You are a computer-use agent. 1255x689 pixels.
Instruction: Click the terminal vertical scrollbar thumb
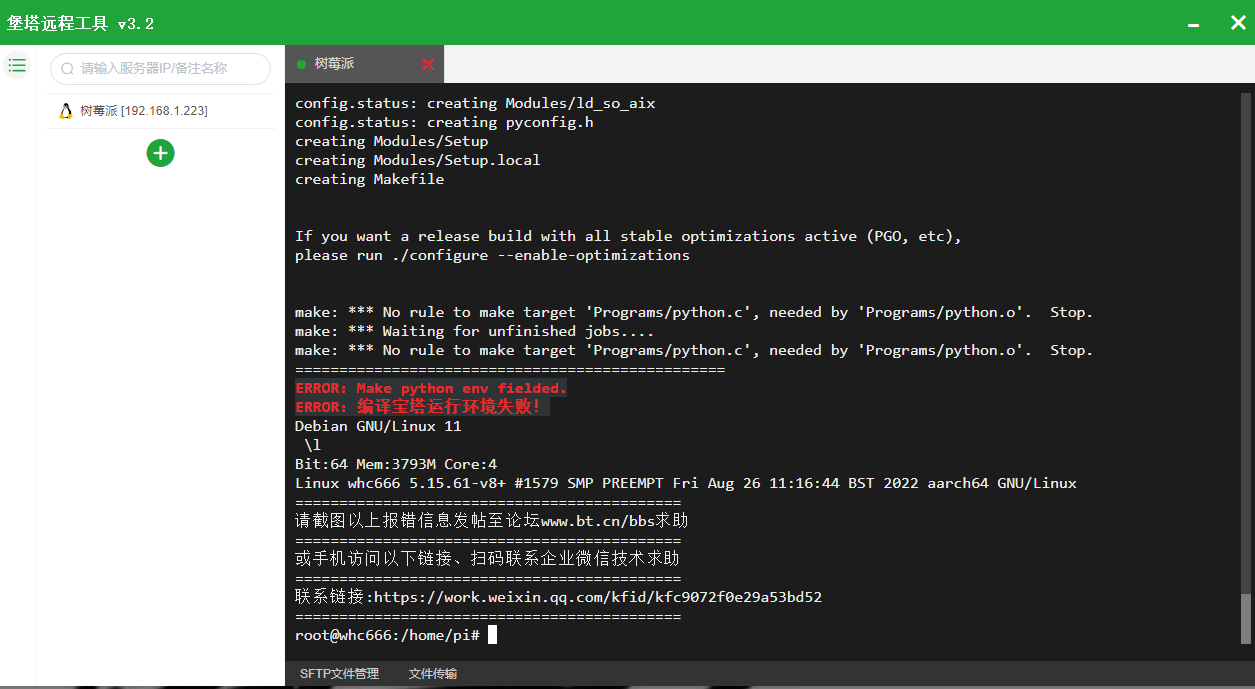click(1245, 618)
